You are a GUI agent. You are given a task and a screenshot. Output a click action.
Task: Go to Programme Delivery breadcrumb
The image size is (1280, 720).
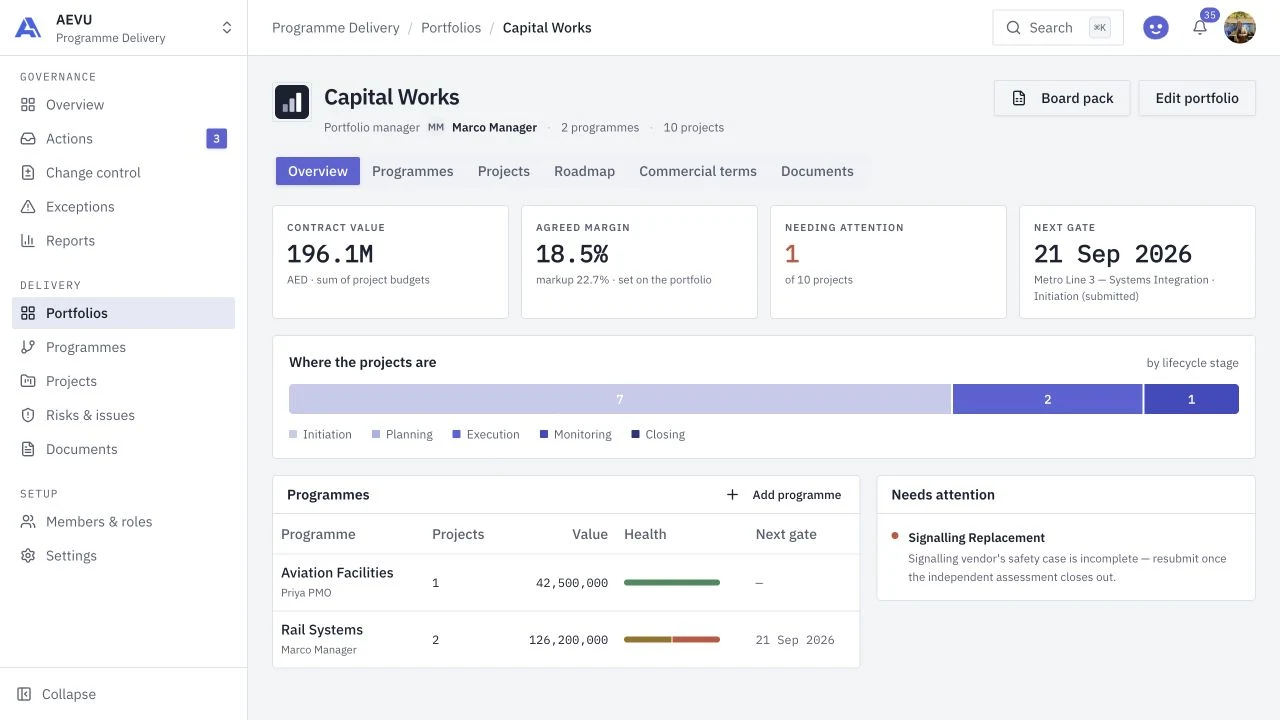click(x=336, y=28)
